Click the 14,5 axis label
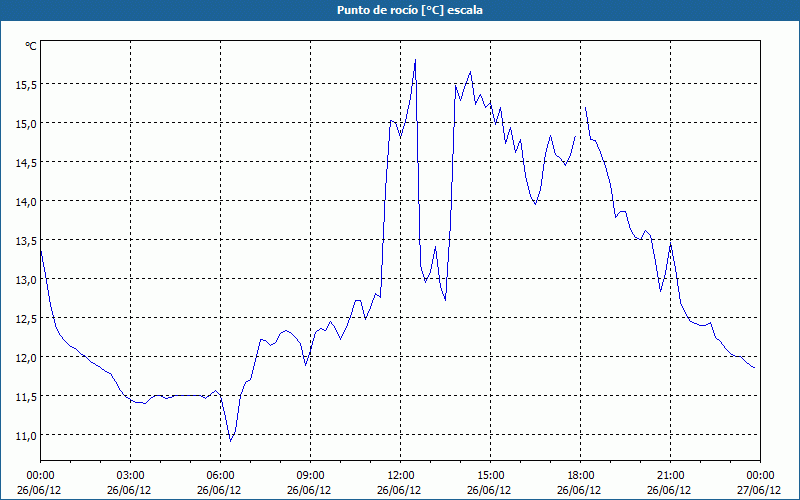Viewport: 800px width, 500px height. pos(26,163)
